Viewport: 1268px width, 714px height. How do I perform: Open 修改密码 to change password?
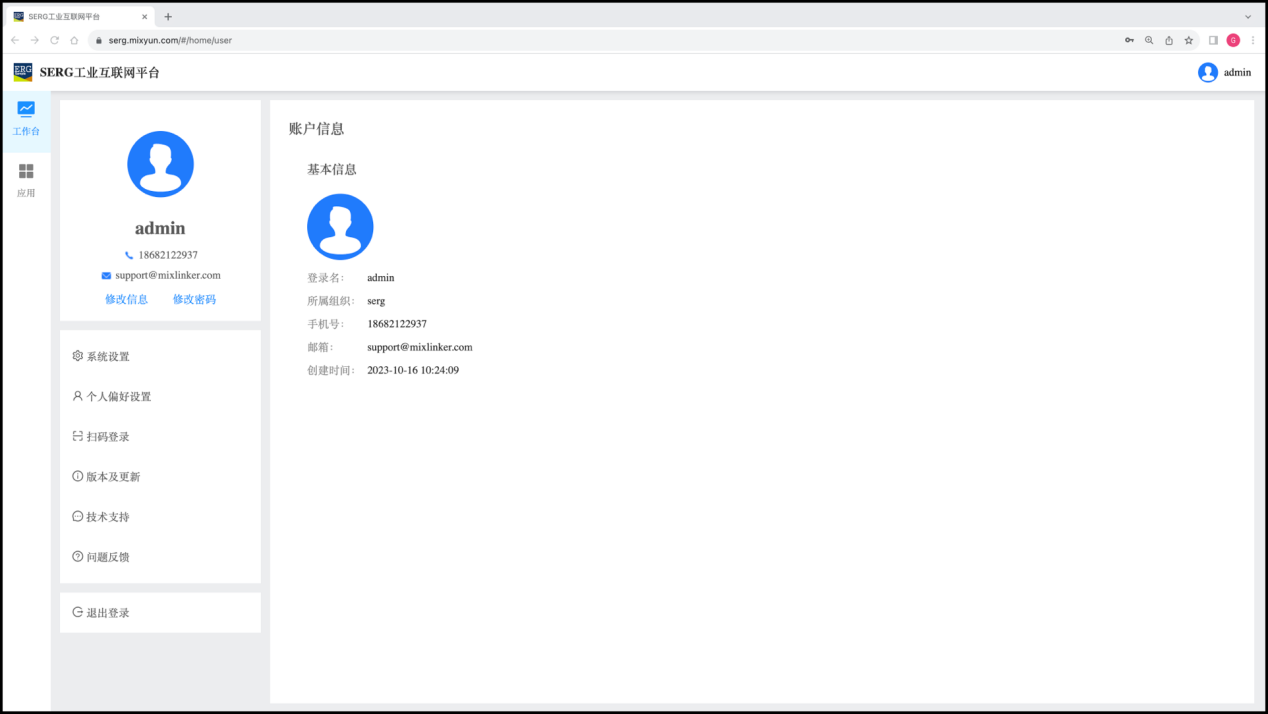194,299
